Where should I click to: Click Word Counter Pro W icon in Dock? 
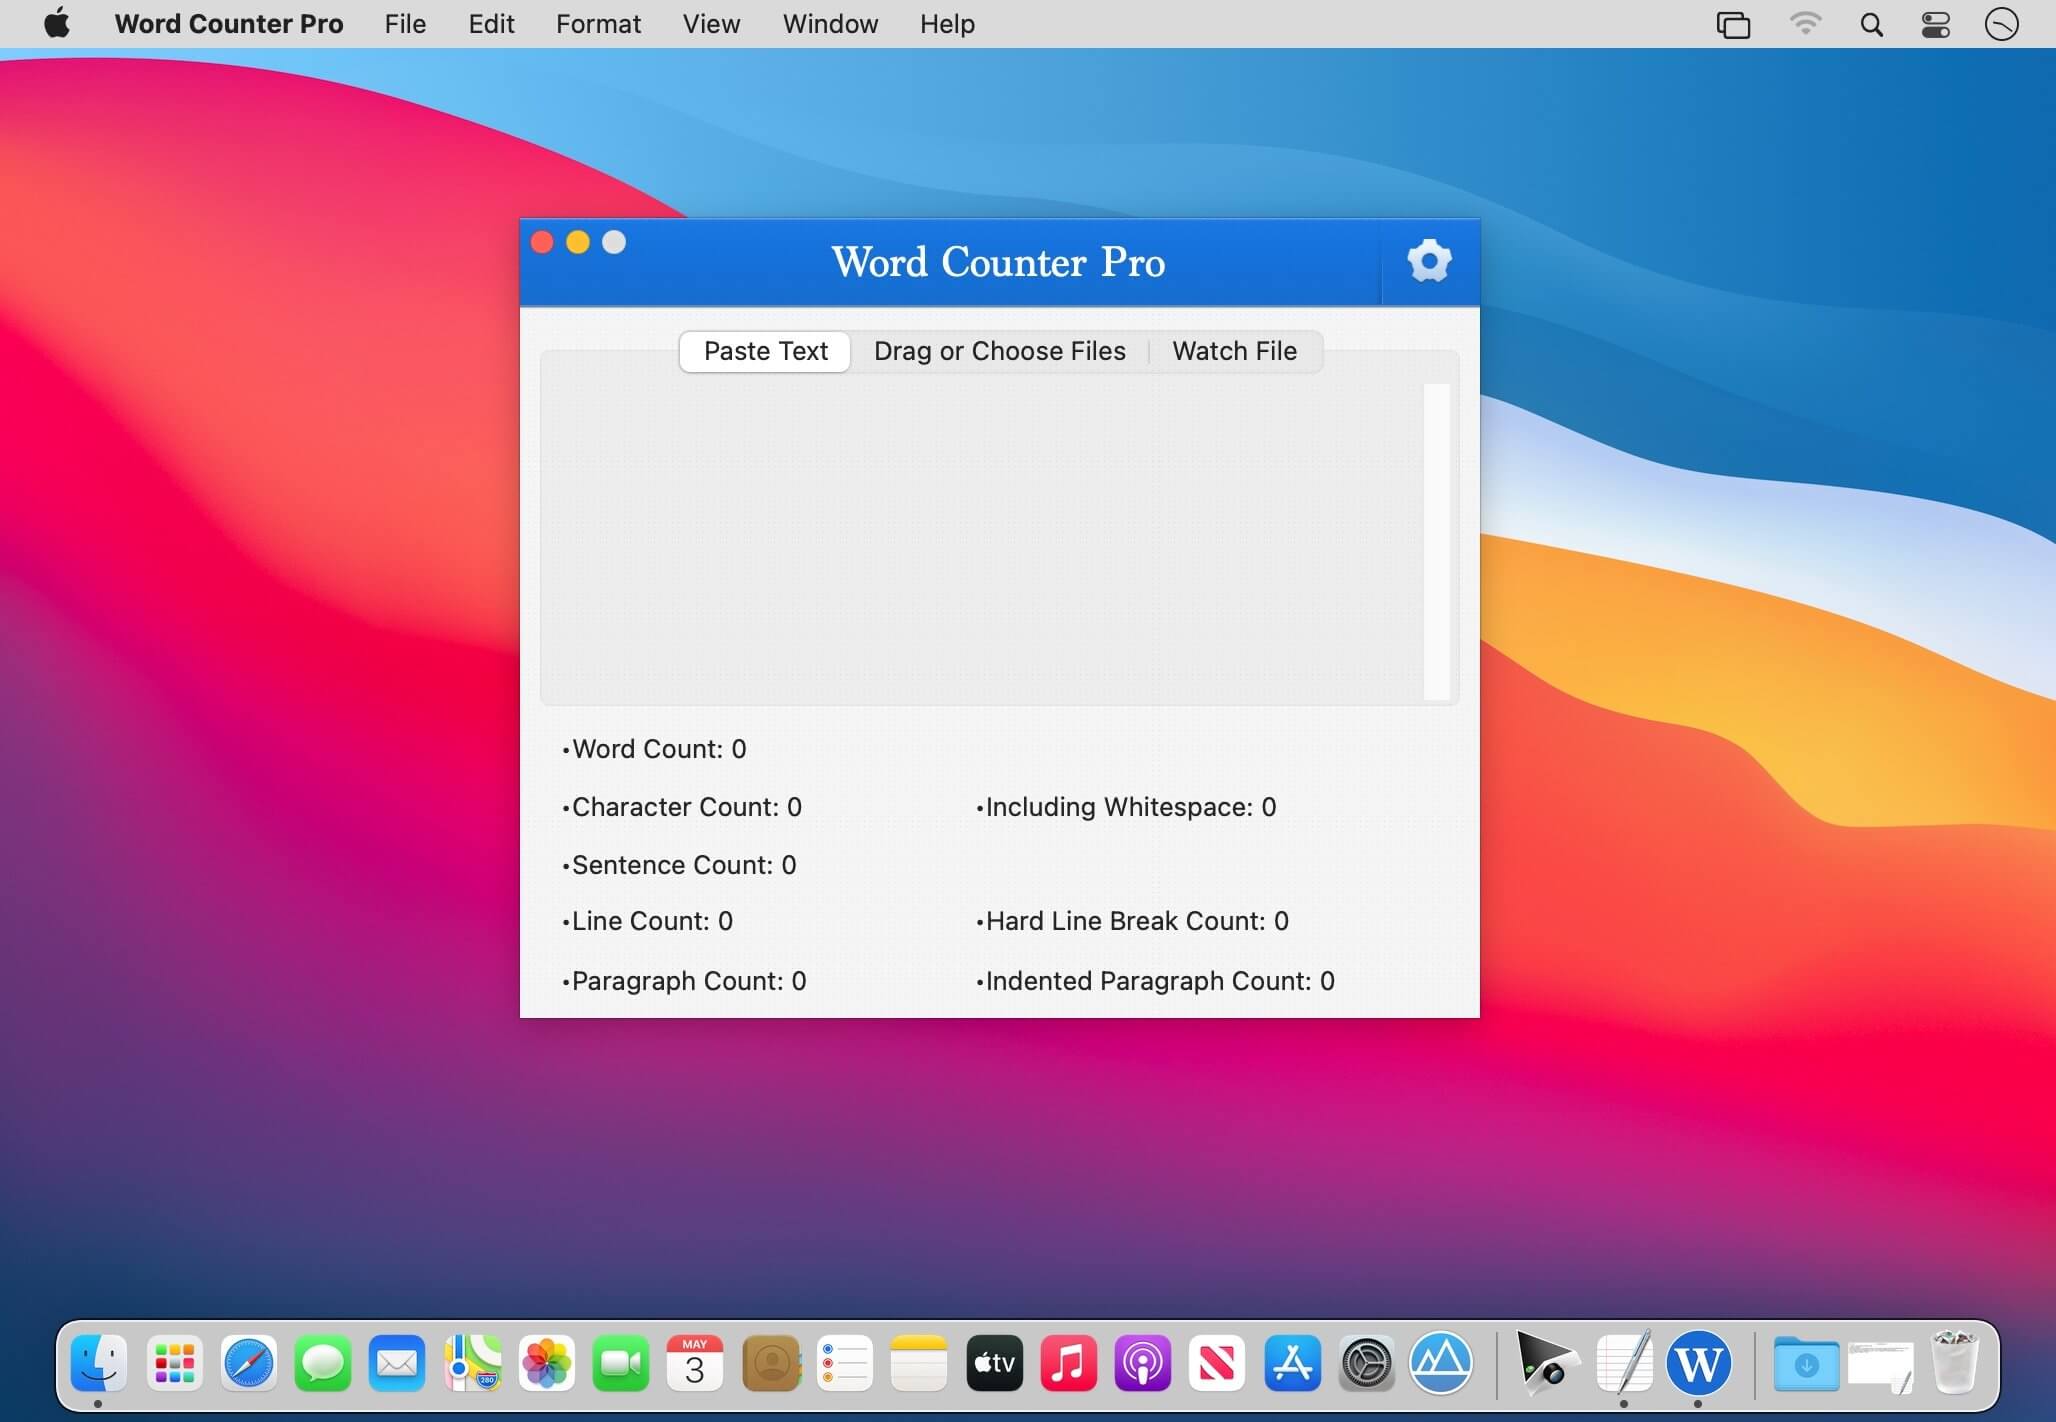click(x=1698, y=1362)
